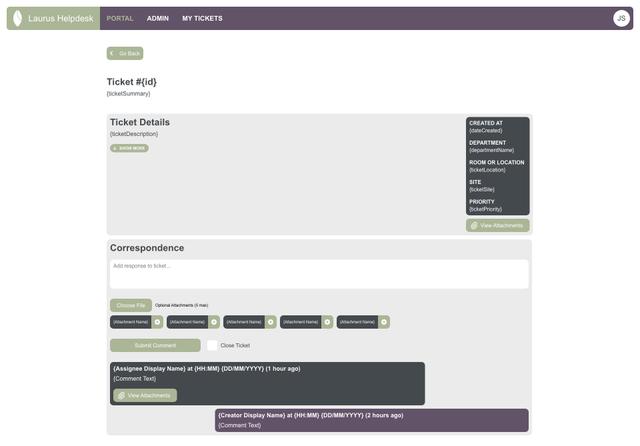
Task: Remove the second attachment via its circle icon
Action: pyautogui.click(x=214, y=322)
